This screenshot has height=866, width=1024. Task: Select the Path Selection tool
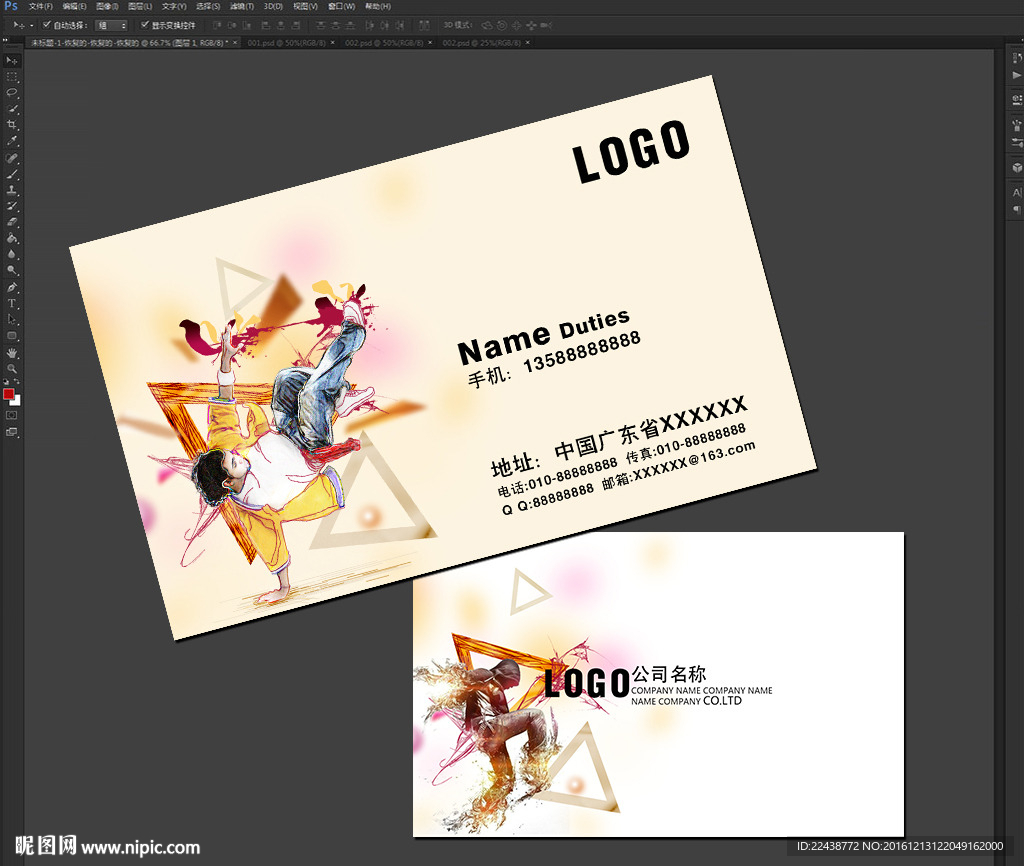[12, 319]
